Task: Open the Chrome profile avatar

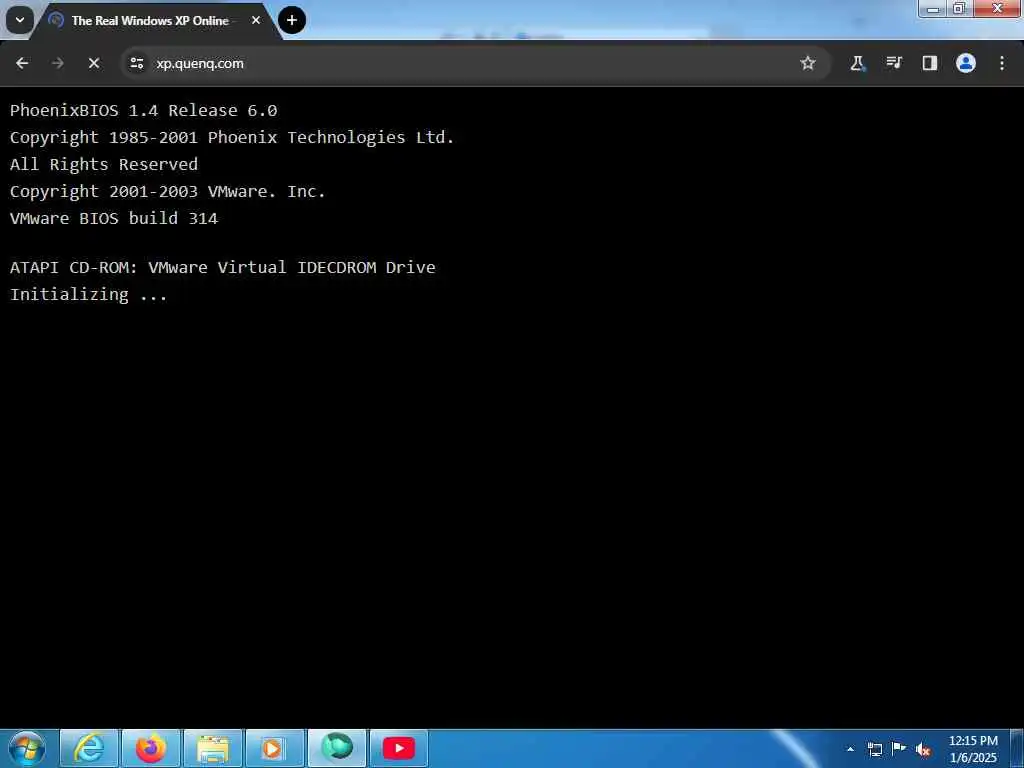Action: pyautogui.click(x=966, y=63)
